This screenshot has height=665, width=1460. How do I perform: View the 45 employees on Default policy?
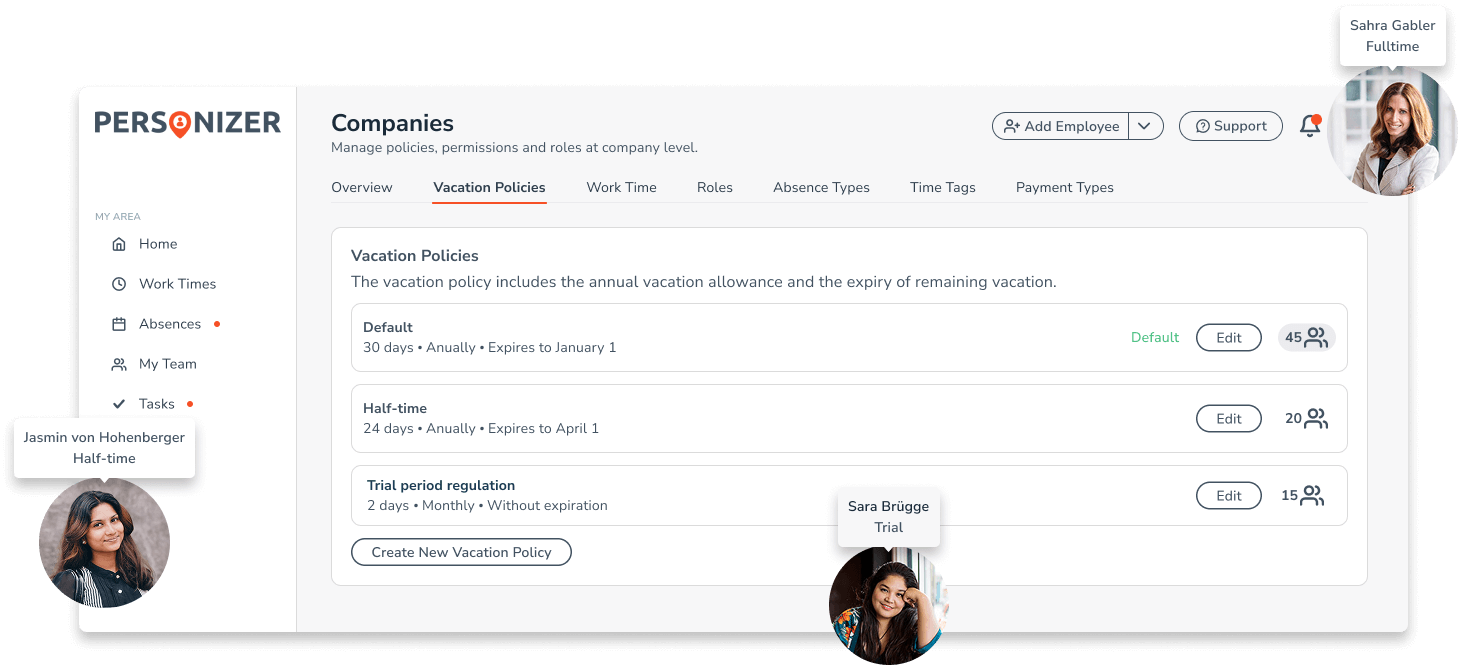point(1306,337)
